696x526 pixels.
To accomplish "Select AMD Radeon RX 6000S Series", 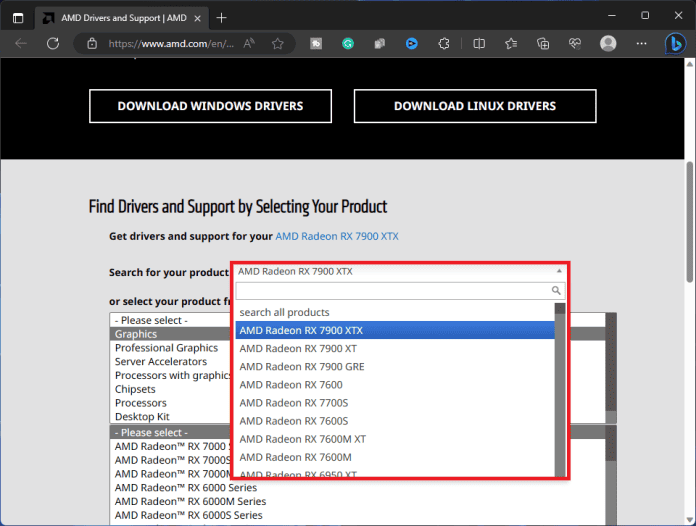I will click(x=189, y=515).
